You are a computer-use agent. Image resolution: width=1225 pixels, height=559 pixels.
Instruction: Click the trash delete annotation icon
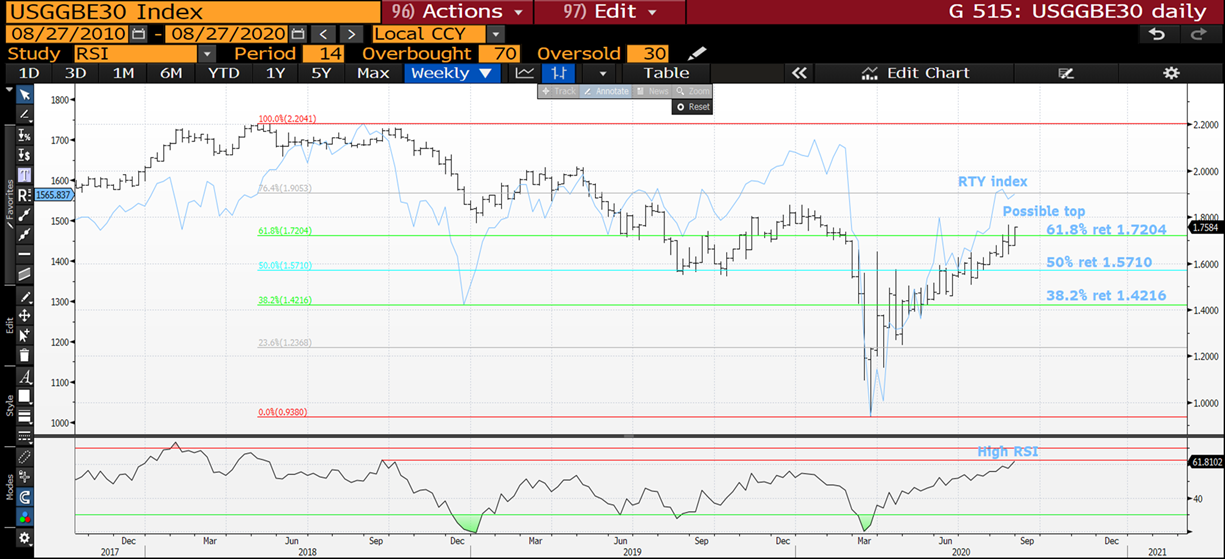coord(25,355)
